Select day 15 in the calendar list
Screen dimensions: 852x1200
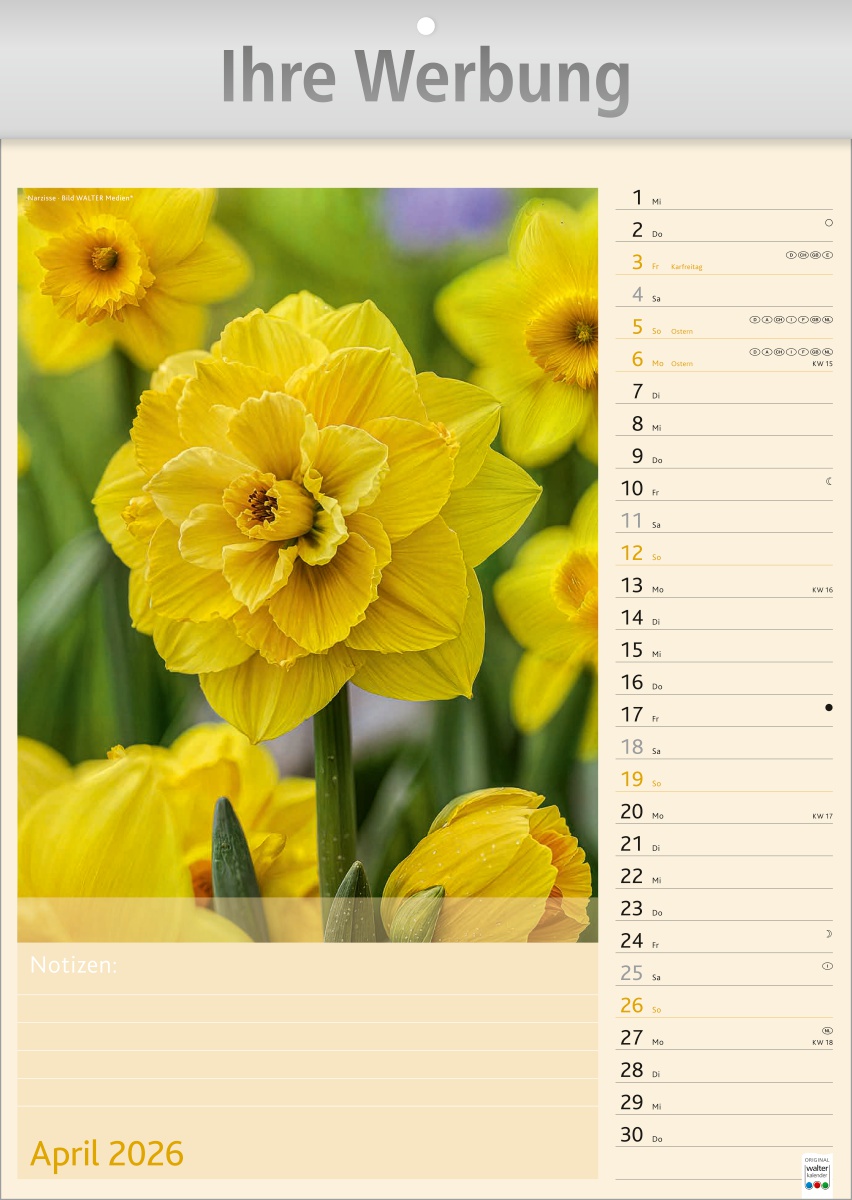pyautogui.click(x=632, y=650)
